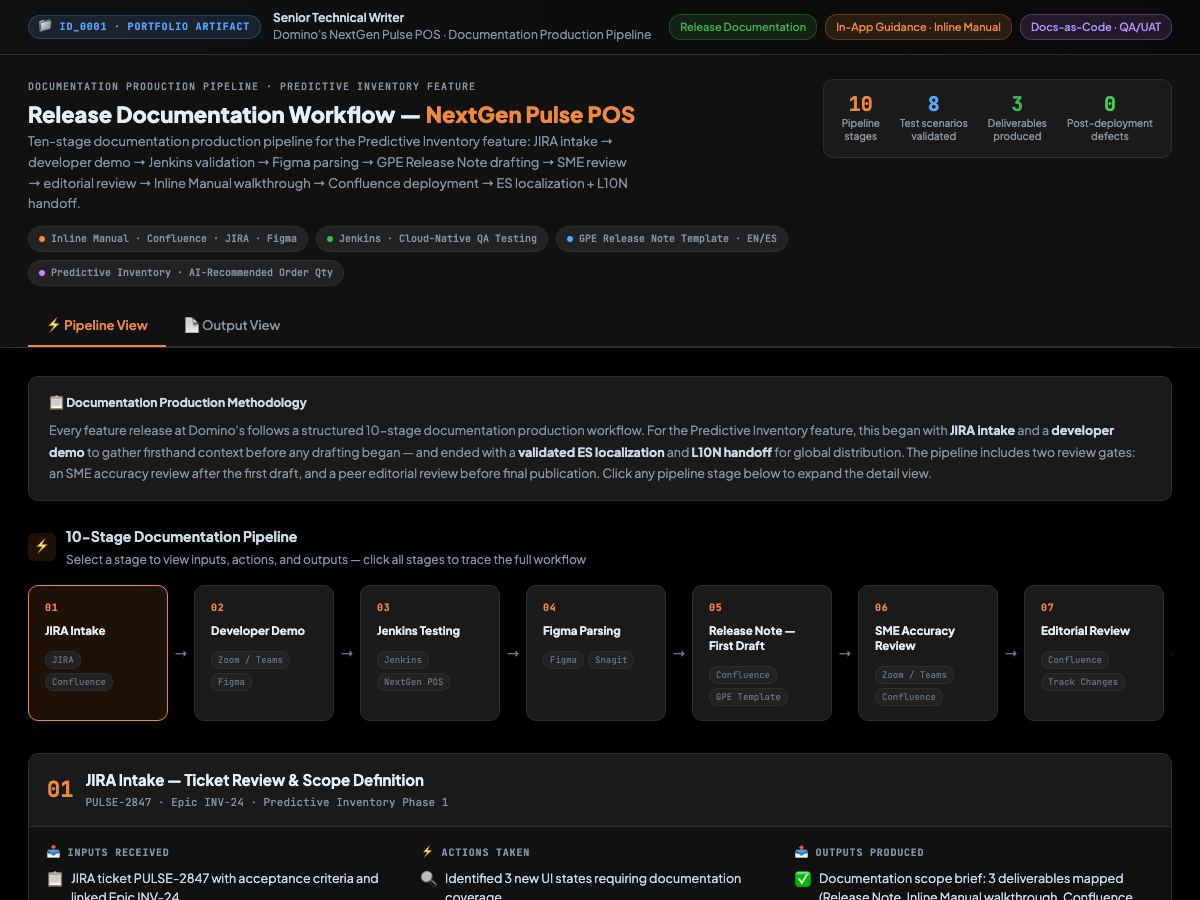
Task: Click the Inline Manual · Confluence · JIRA · Figma chip
Action: point(168,239)
